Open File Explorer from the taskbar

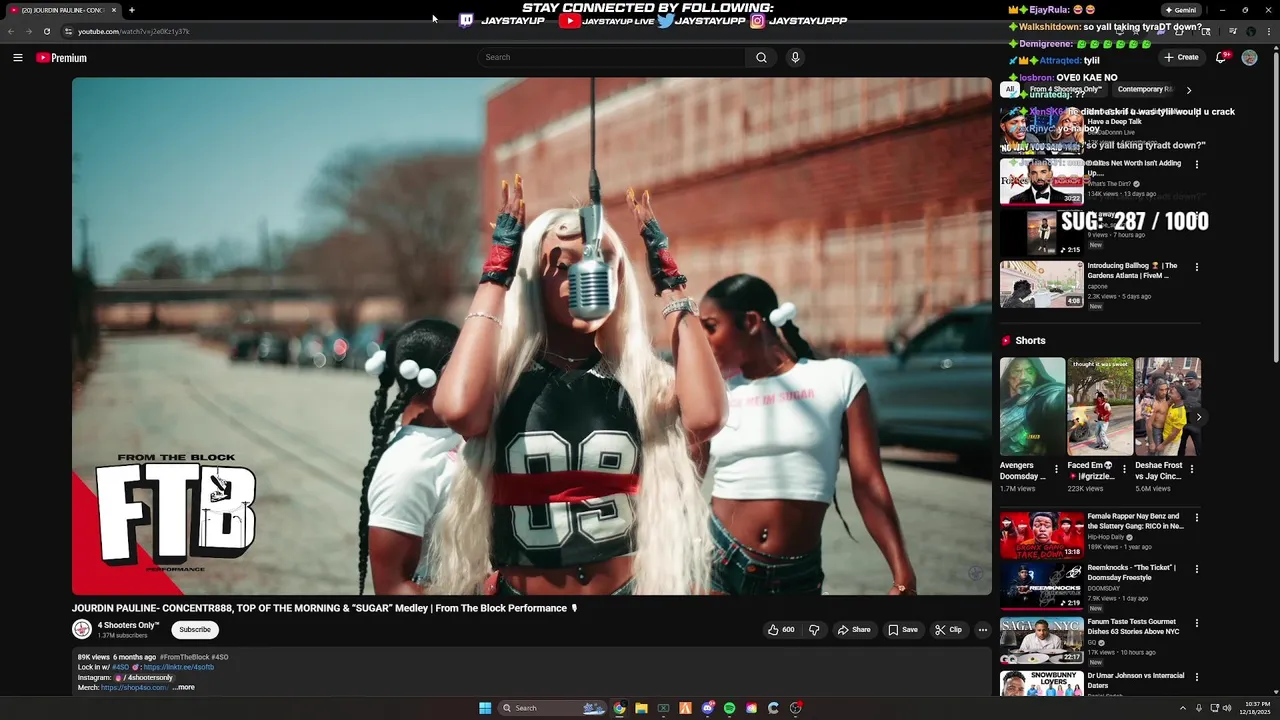tap(641, 708)
